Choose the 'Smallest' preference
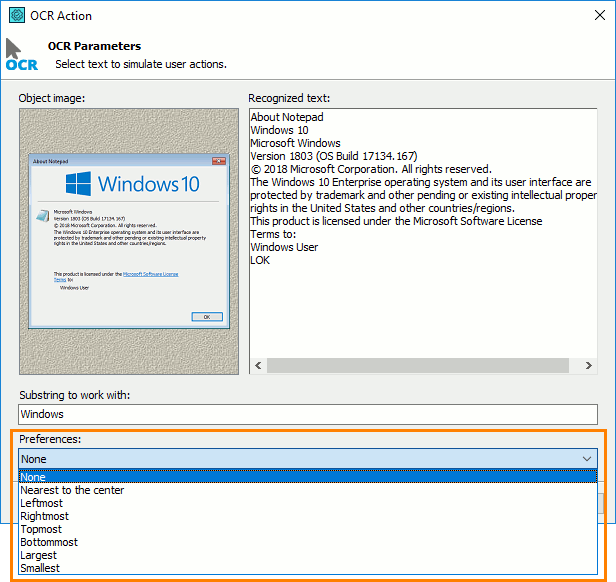The height and width of the screenshot is (582, 616). pyautogui.click(x=308, y=568)
